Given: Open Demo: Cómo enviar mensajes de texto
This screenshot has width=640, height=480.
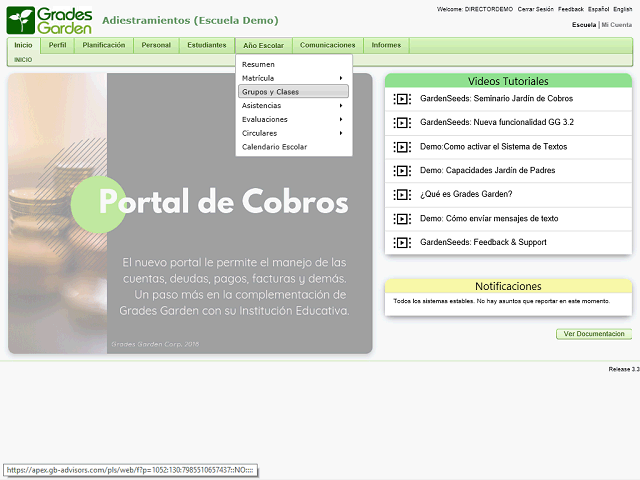Looking at the screenshot, I should pyautogui.click(x=489, y=218).
